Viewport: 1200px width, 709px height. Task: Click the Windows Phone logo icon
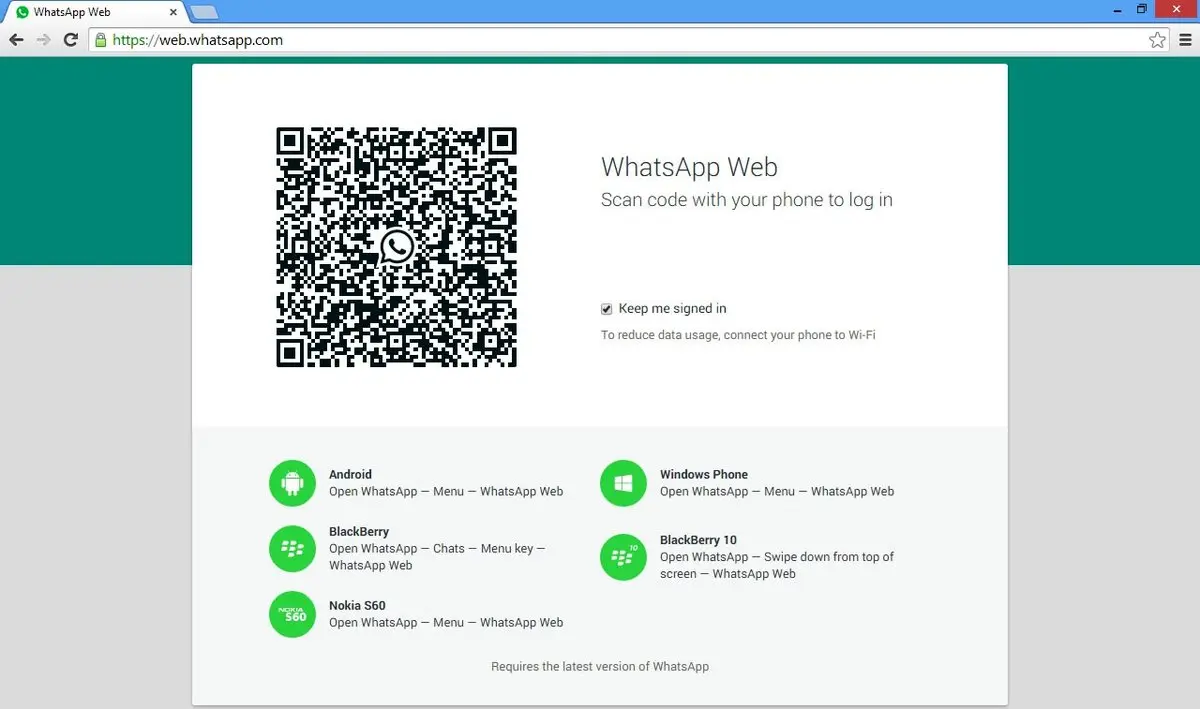coord(623,484)
